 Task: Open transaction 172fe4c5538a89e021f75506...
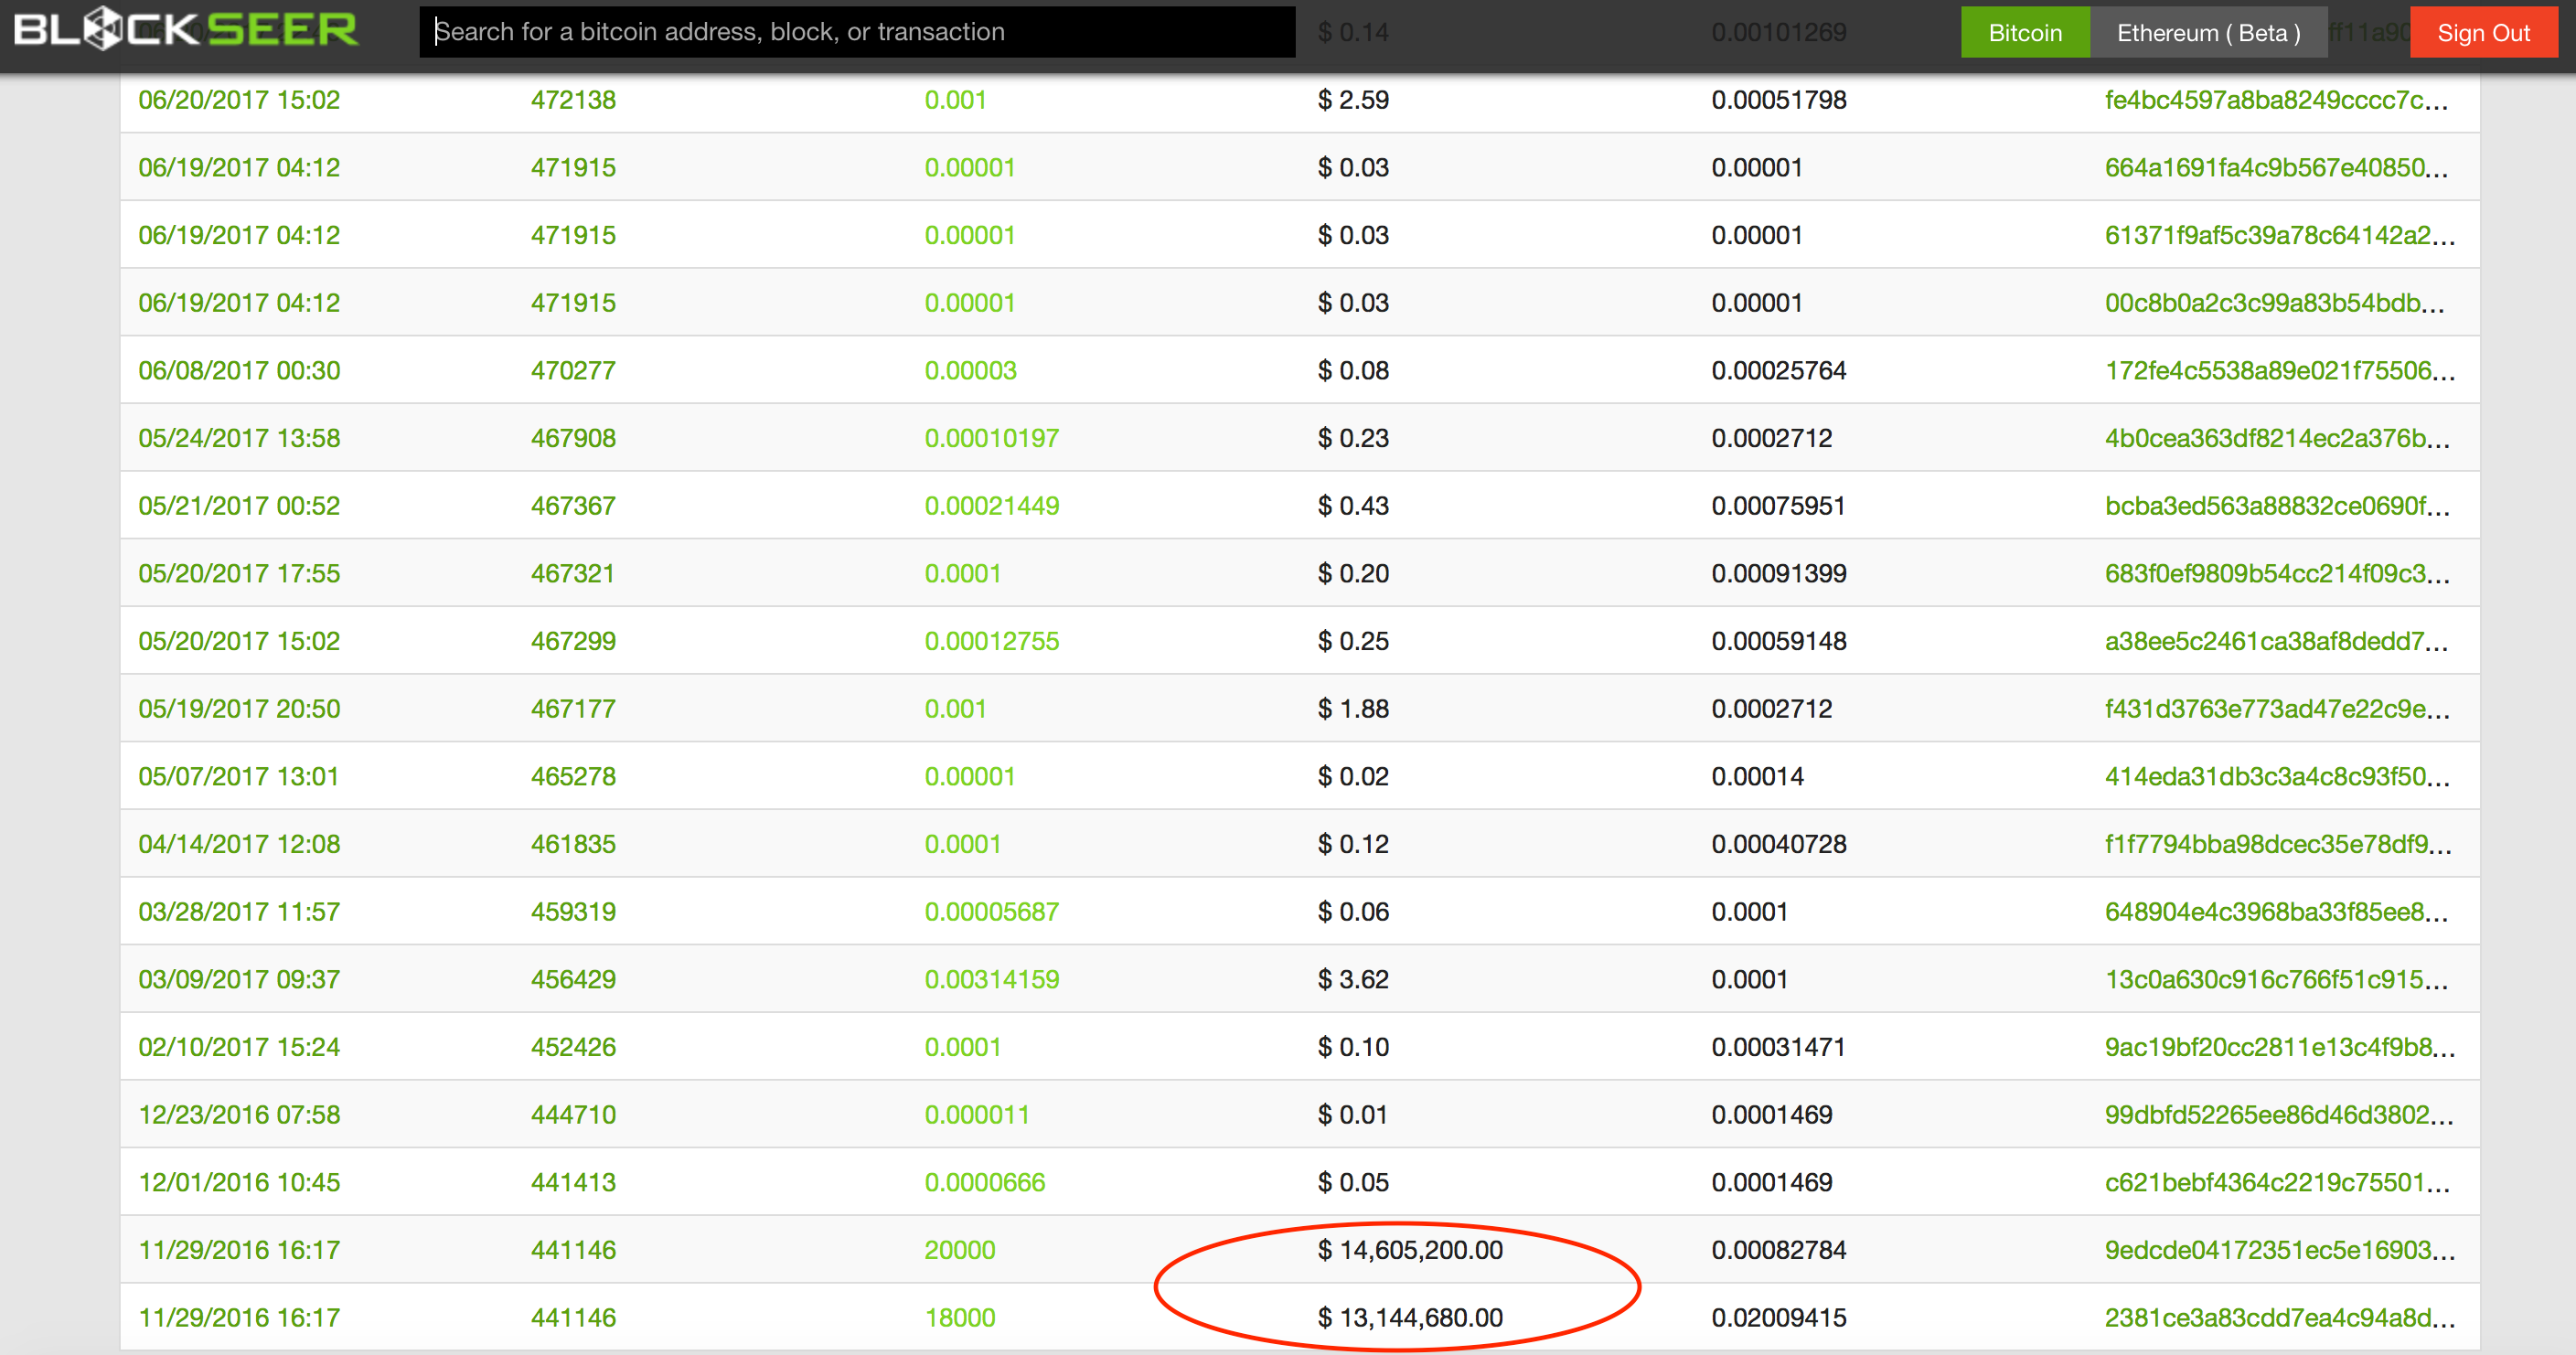(2280, 371)
